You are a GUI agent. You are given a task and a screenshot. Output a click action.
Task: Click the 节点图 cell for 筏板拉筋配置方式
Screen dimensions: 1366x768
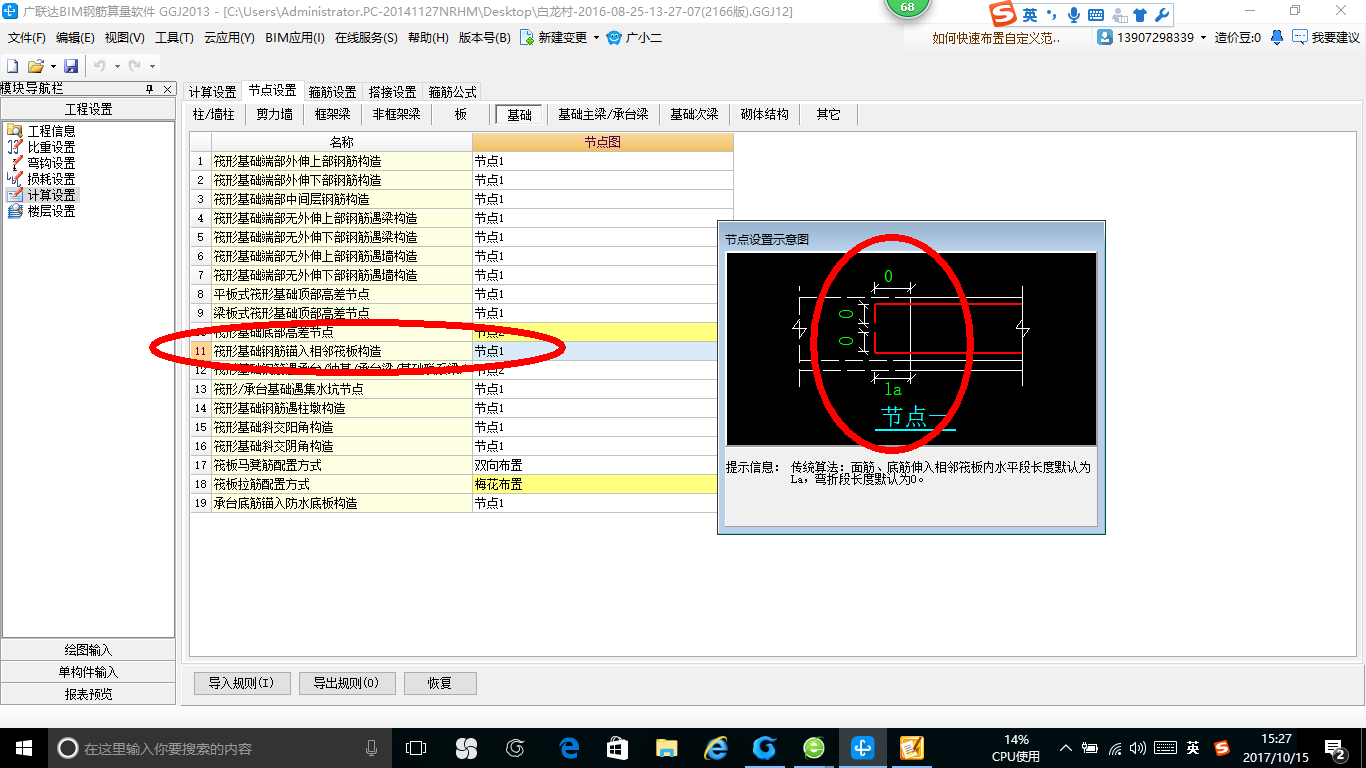(x=603, y=484)
